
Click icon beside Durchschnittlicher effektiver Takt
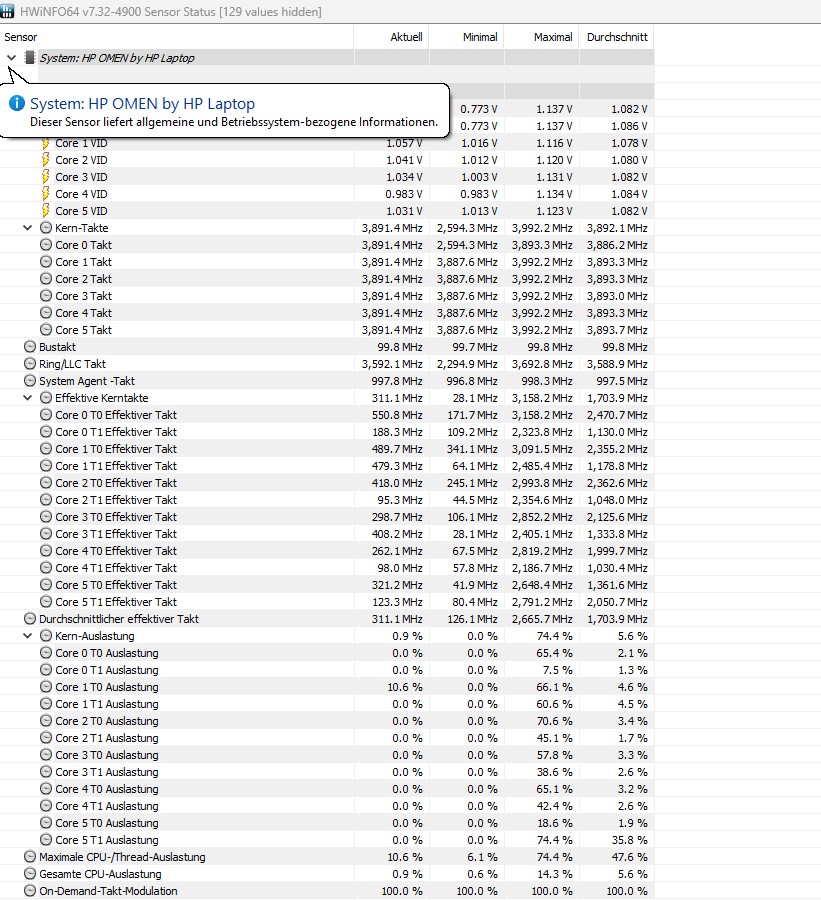(30, 619)
